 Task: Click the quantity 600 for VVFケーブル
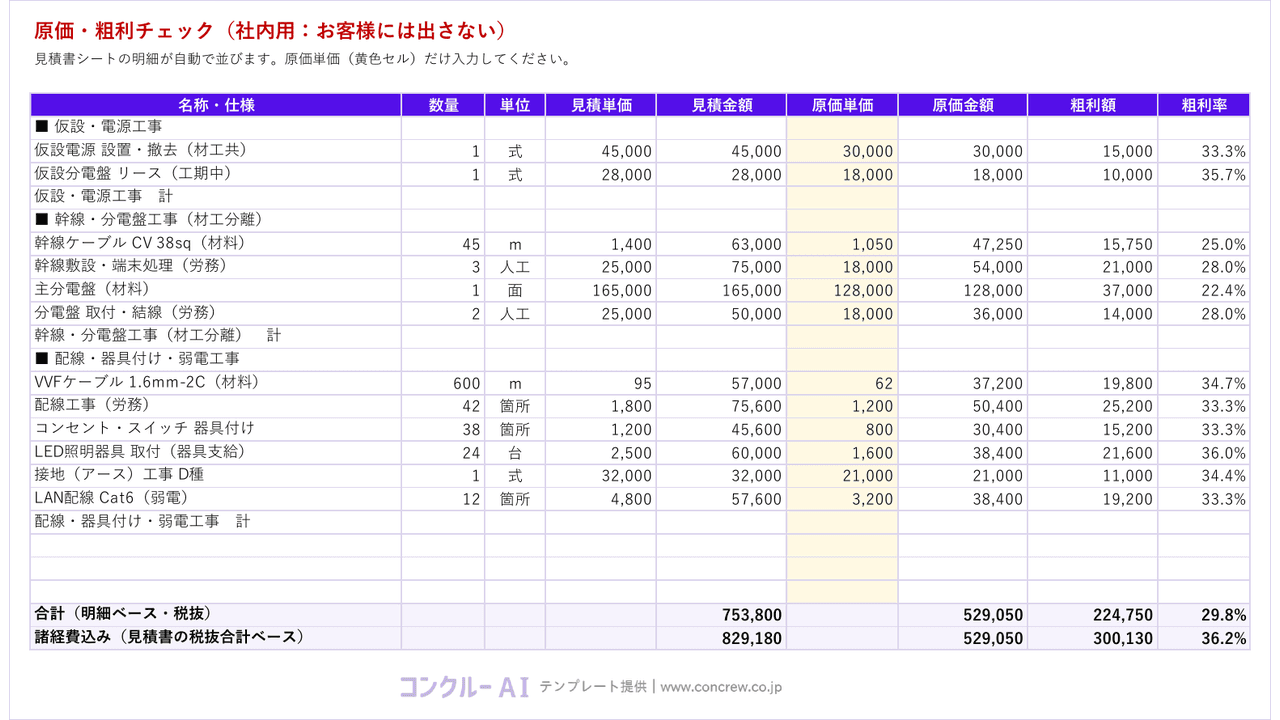(467, 384)
